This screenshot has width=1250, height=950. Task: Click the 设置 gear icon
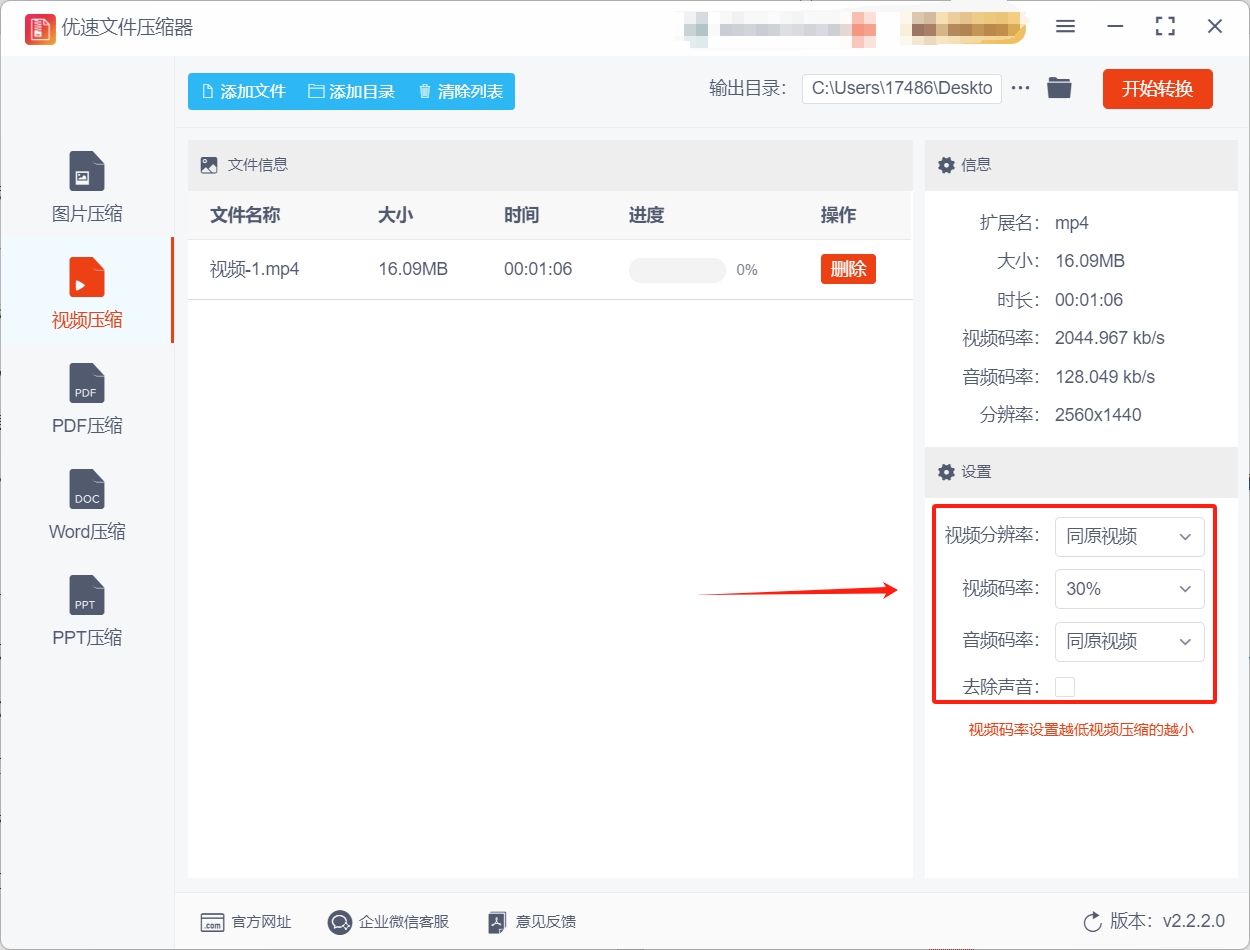[946, 471]
